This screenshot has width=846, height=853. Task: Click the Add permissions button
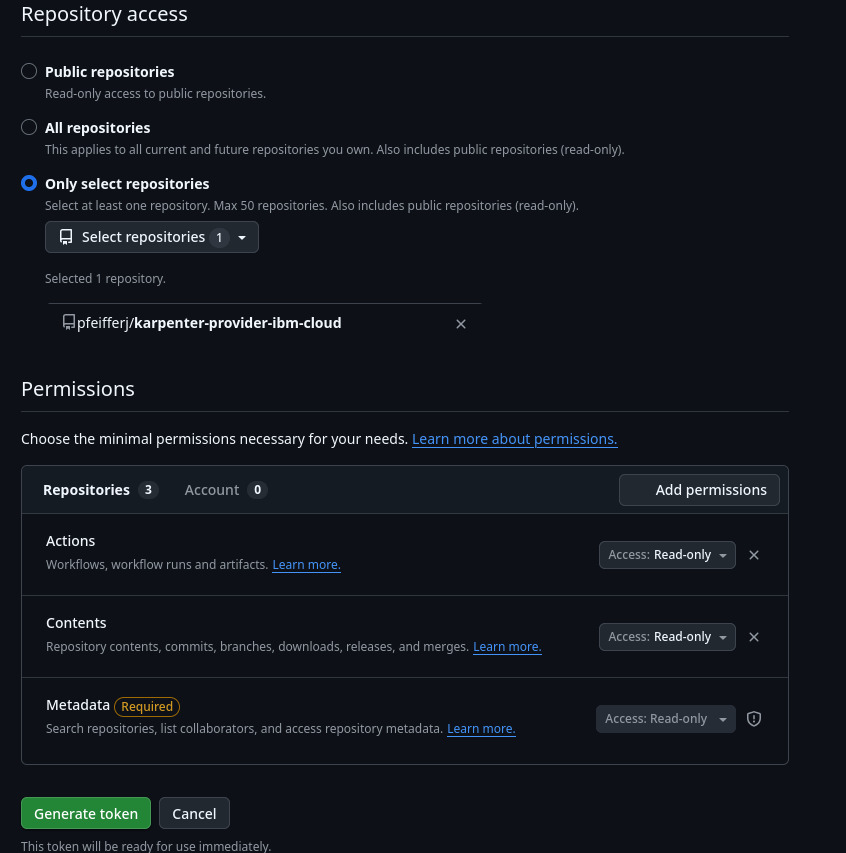click(699, 490)
